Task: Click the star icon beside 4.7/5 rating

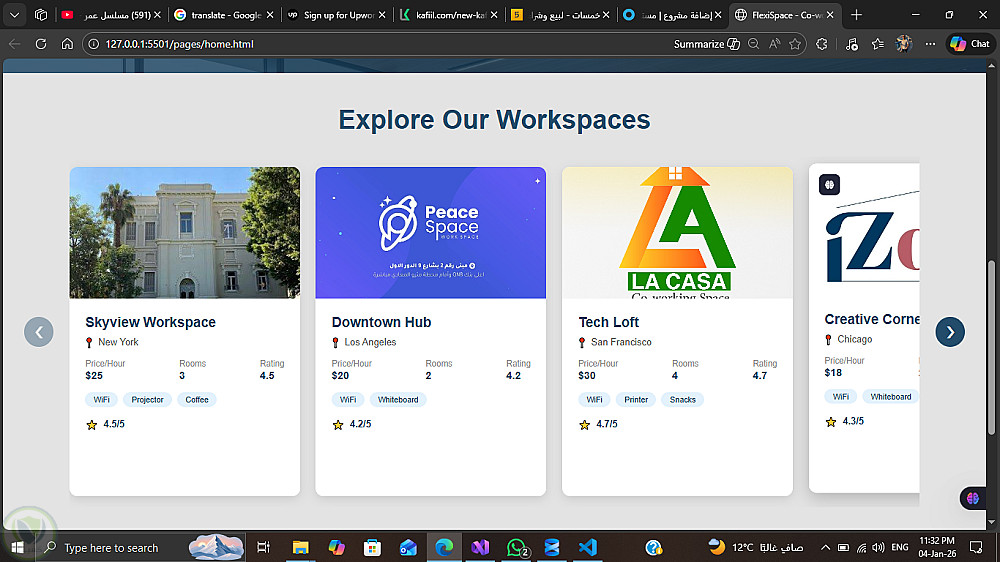Action: [584, 424]
